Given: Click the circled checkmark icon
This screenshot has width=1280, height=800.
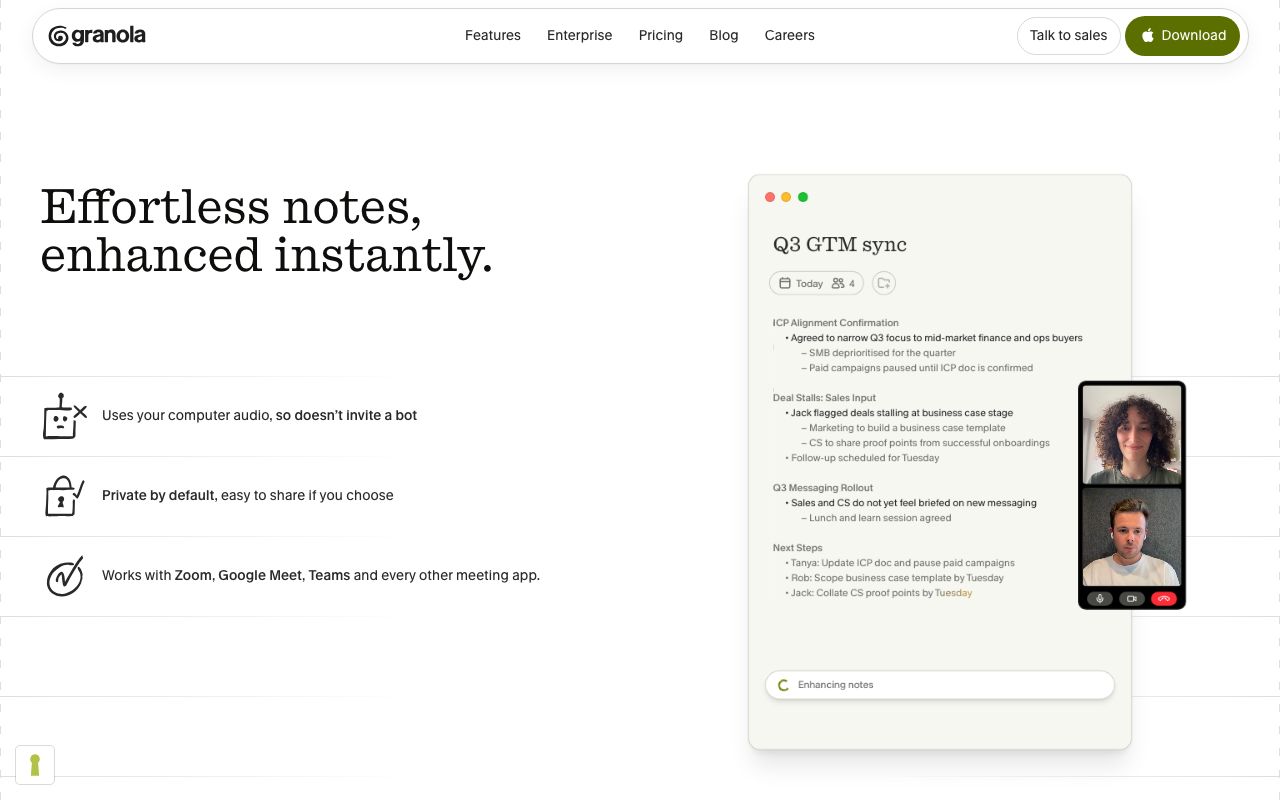Looking at the screenshot, I should click(x=65, y=576).
